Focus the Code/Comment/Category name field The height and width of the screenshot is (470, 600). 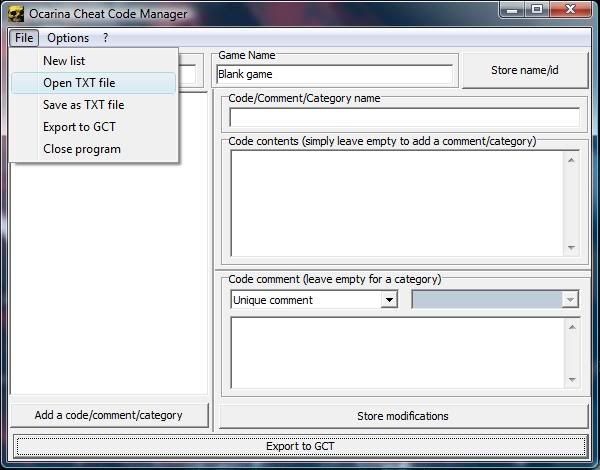pos(404,117)
